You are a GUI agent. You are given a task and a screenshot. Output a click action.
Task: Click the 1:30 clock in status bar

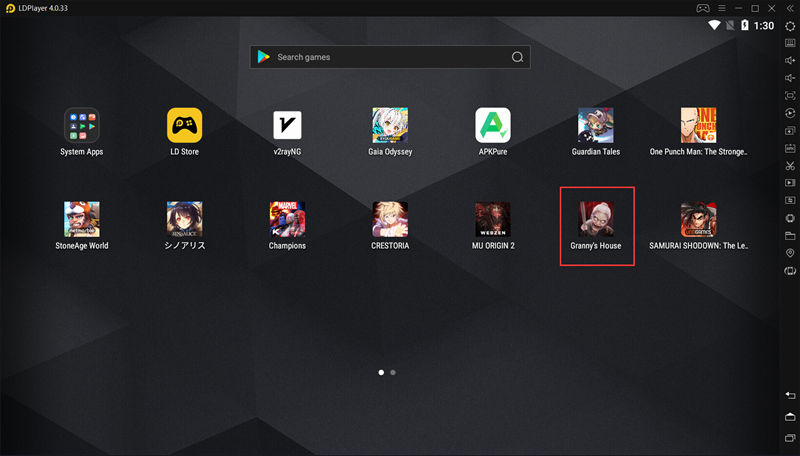pos(764,26)
